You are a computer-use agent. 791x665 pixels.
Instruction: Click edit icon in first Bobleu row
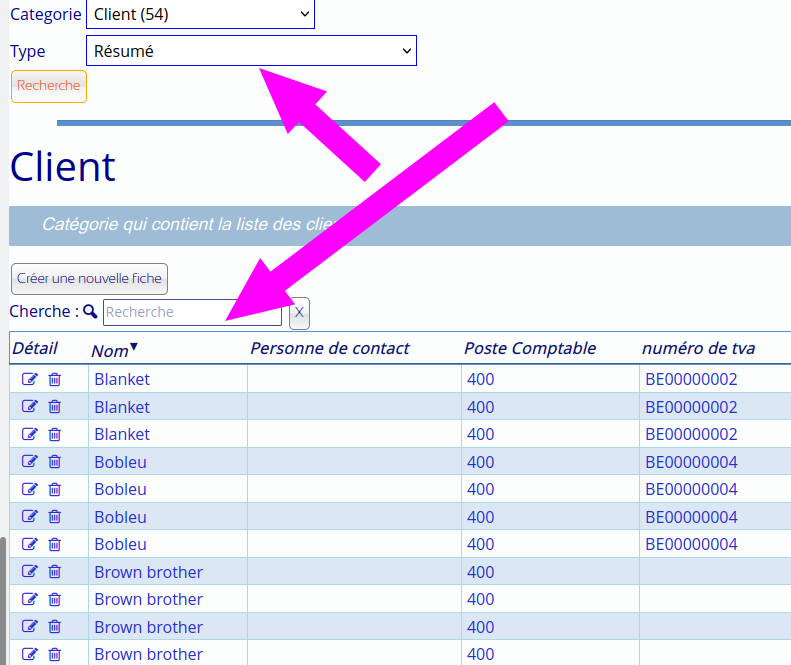click(x=29, y=462)
